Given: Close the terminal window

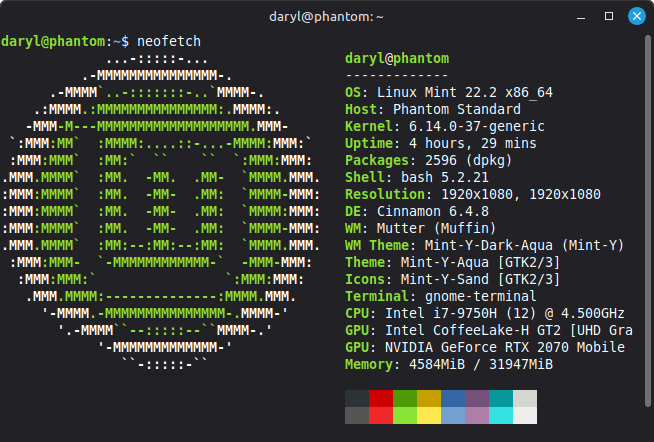Looking at the screenshot, I should 634,17.
